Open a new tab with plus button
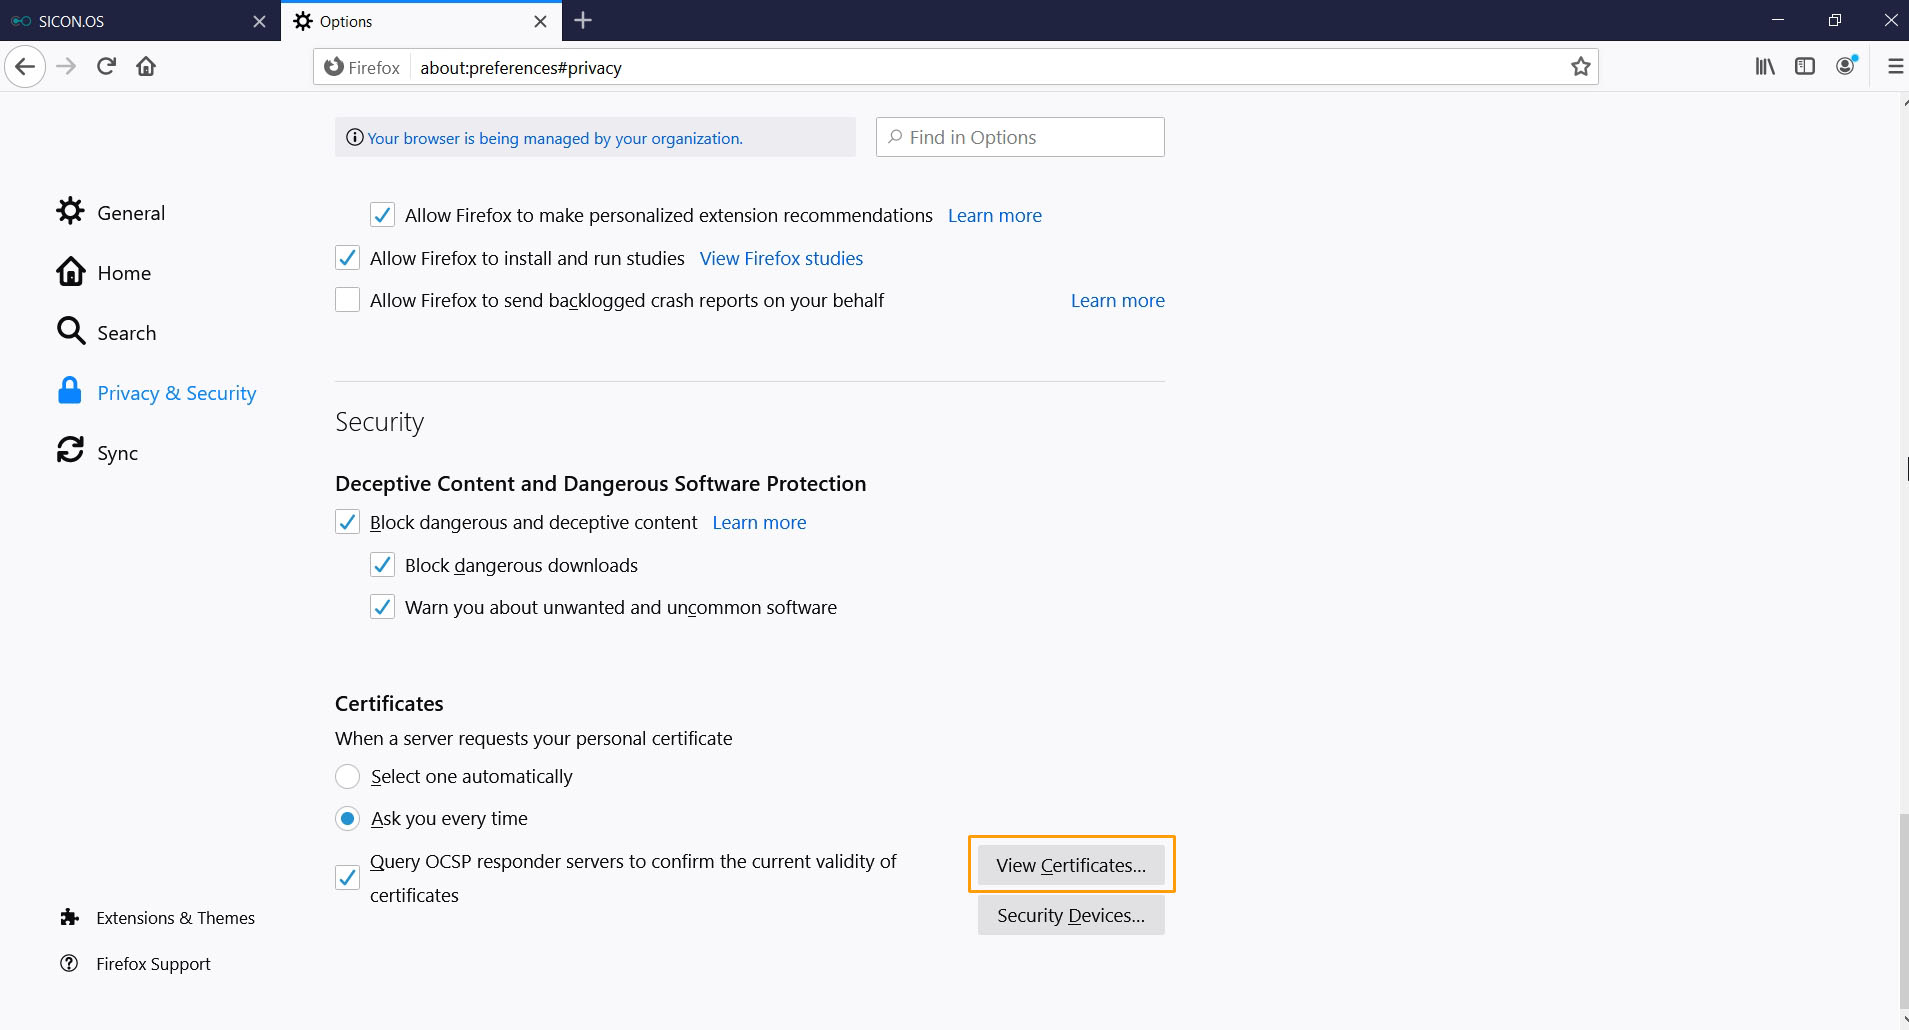The width and height of the screenshot is (1909, 1030). (583, 21)
